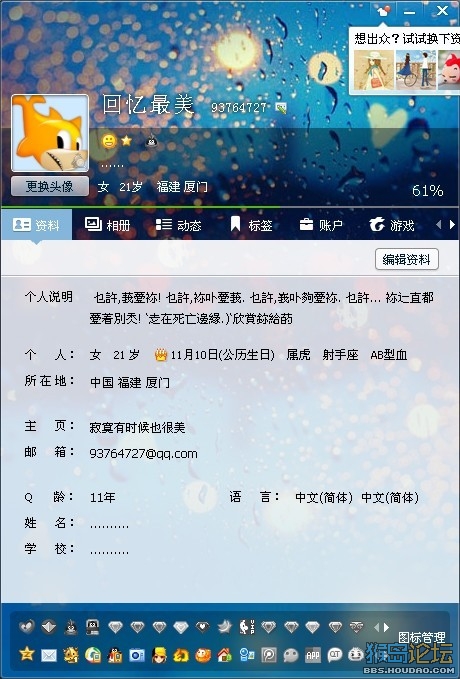This screenshot has width=460, height=679.
Task: Click the orange house icon
Action: click(224, 655)
